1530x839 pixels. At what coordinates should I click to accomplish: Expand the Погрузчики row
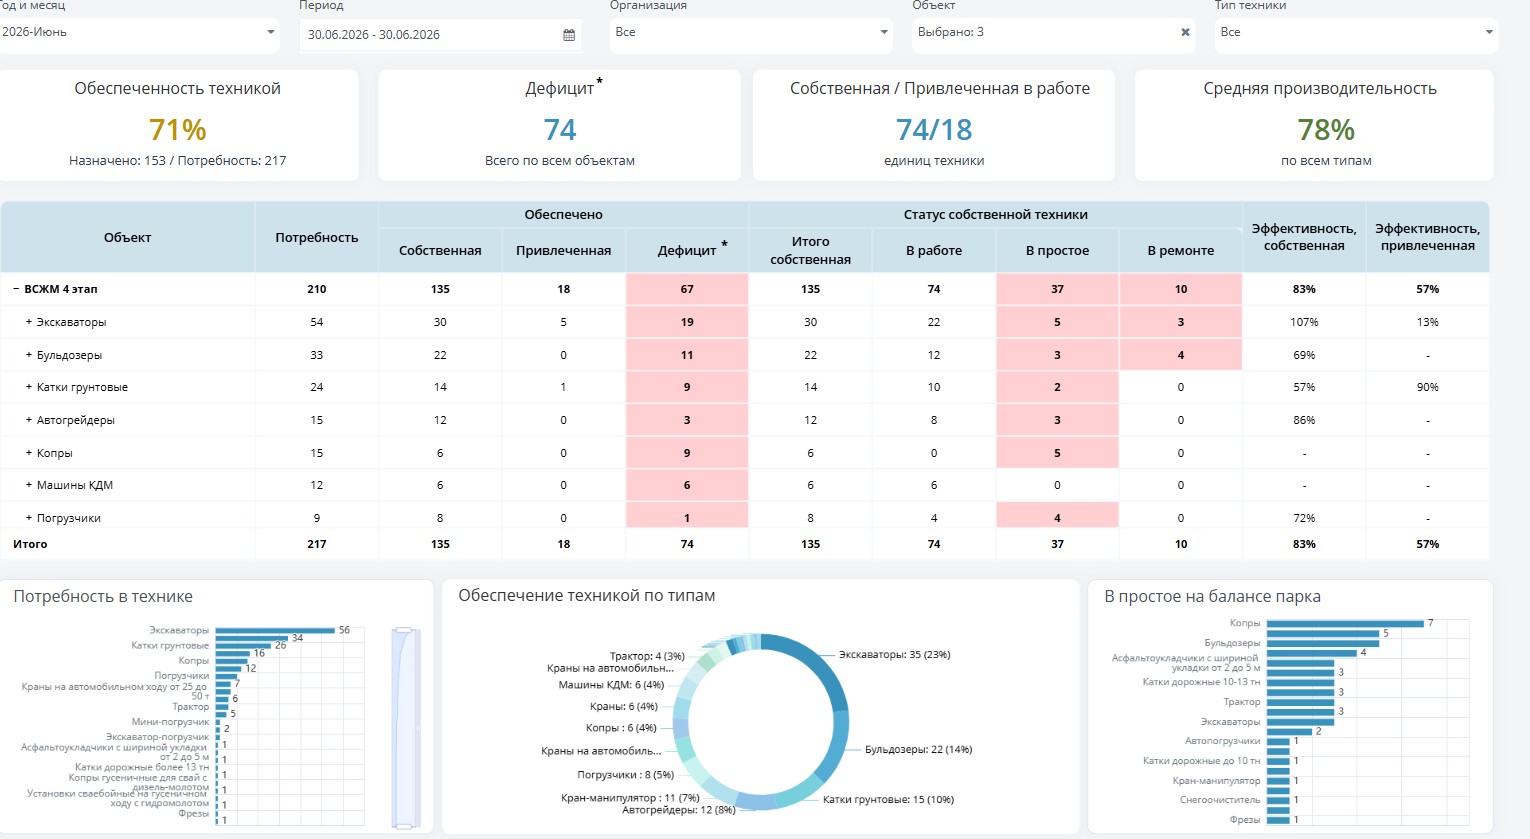click(29, 518)
